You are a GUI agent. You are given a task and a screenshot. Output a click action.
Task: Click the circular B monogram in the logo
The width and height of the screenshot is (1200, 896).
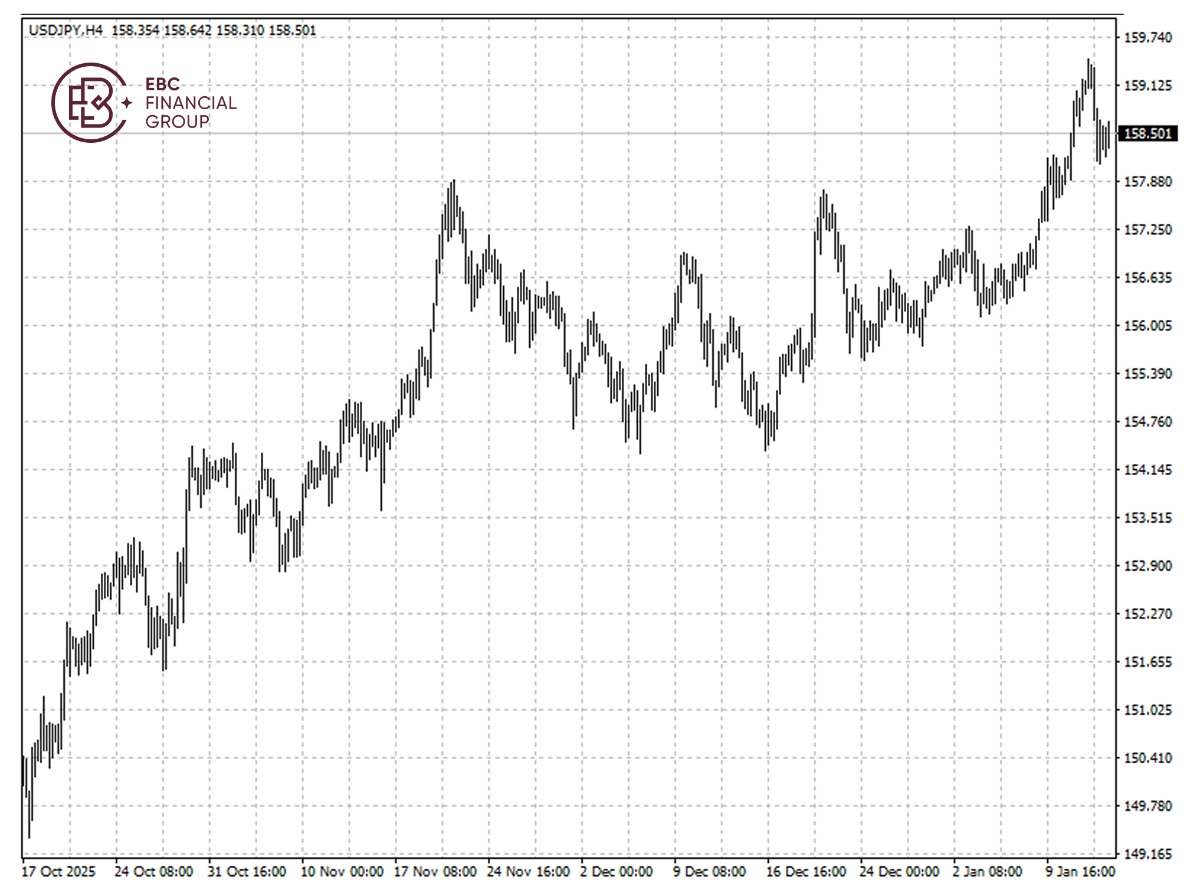pos(92,100)
